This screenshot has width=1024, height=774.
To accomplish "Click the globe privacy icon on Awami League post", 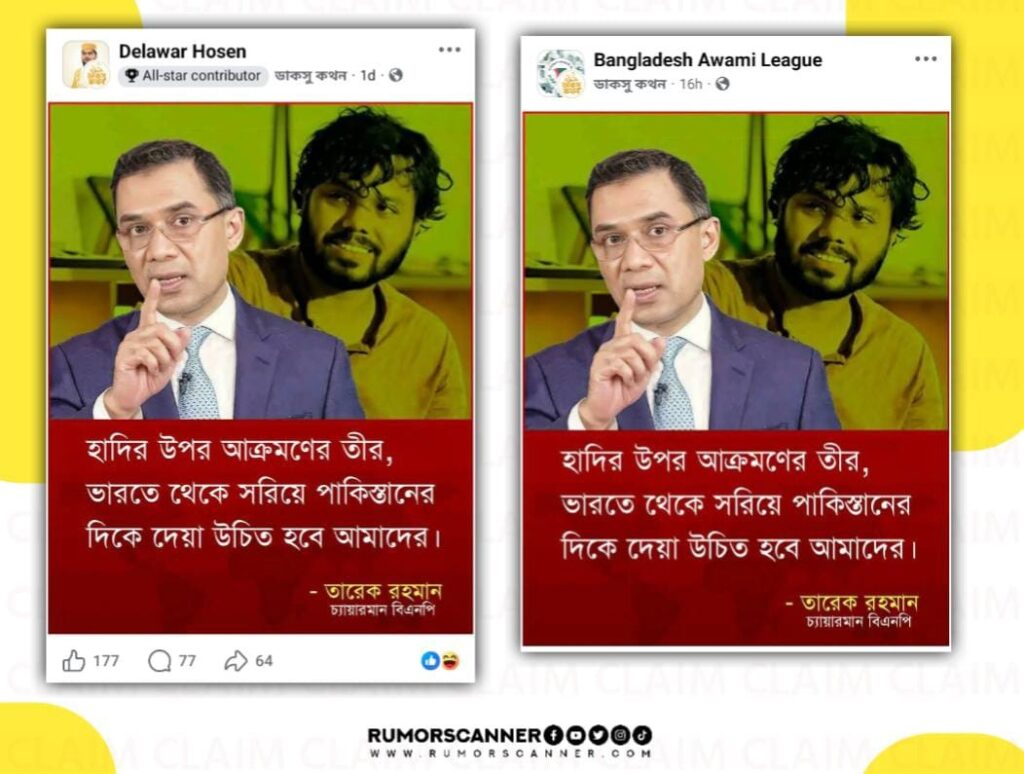I will pos(722,84).
